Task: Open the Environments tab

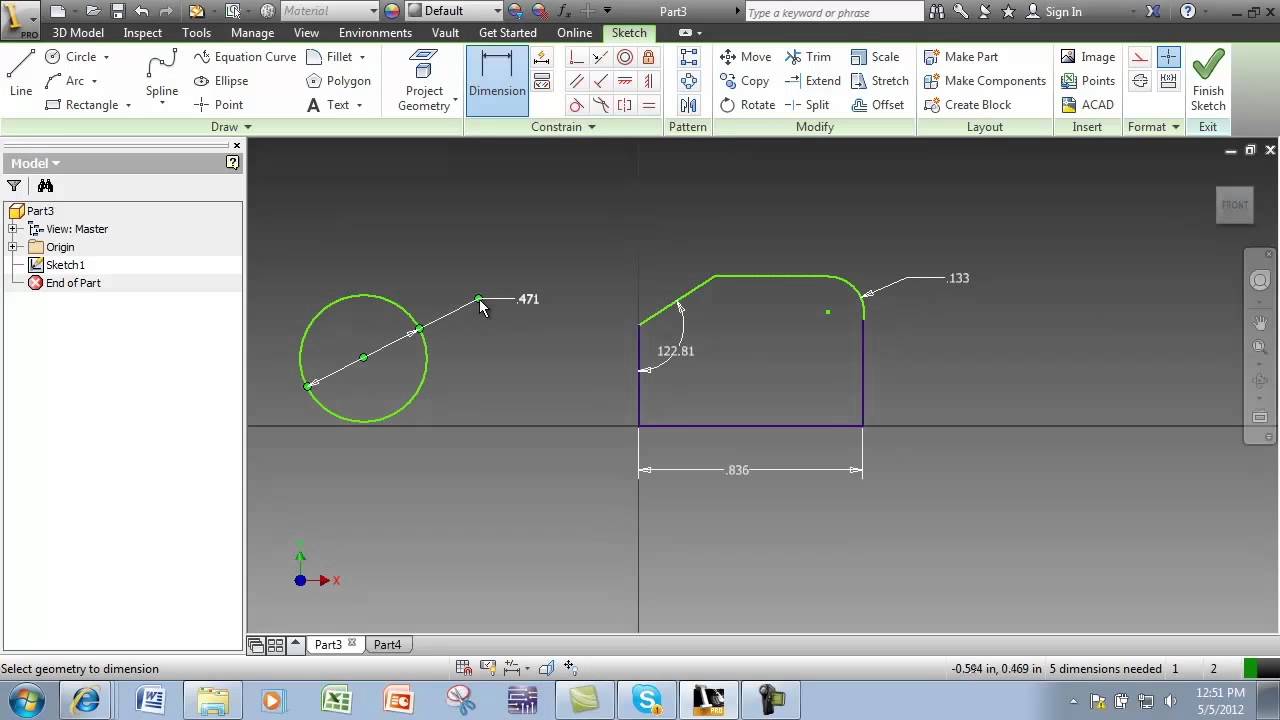Action: (x=375, y=33)
